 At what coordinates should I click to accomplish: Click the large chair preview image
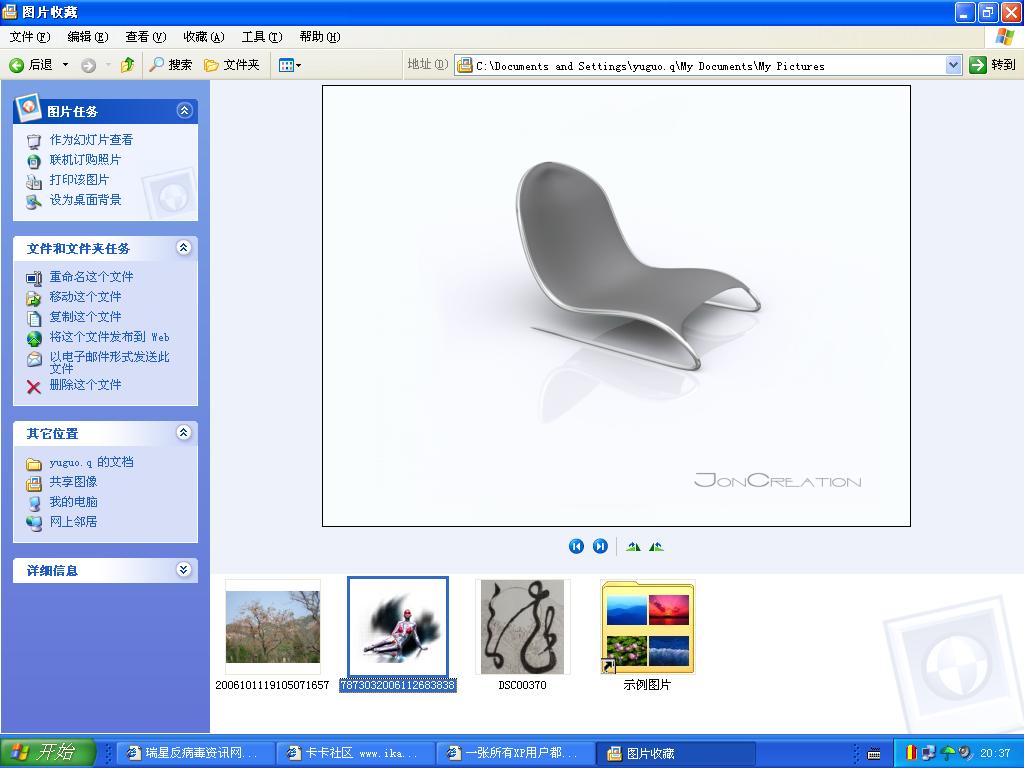(x=616, y=306)
